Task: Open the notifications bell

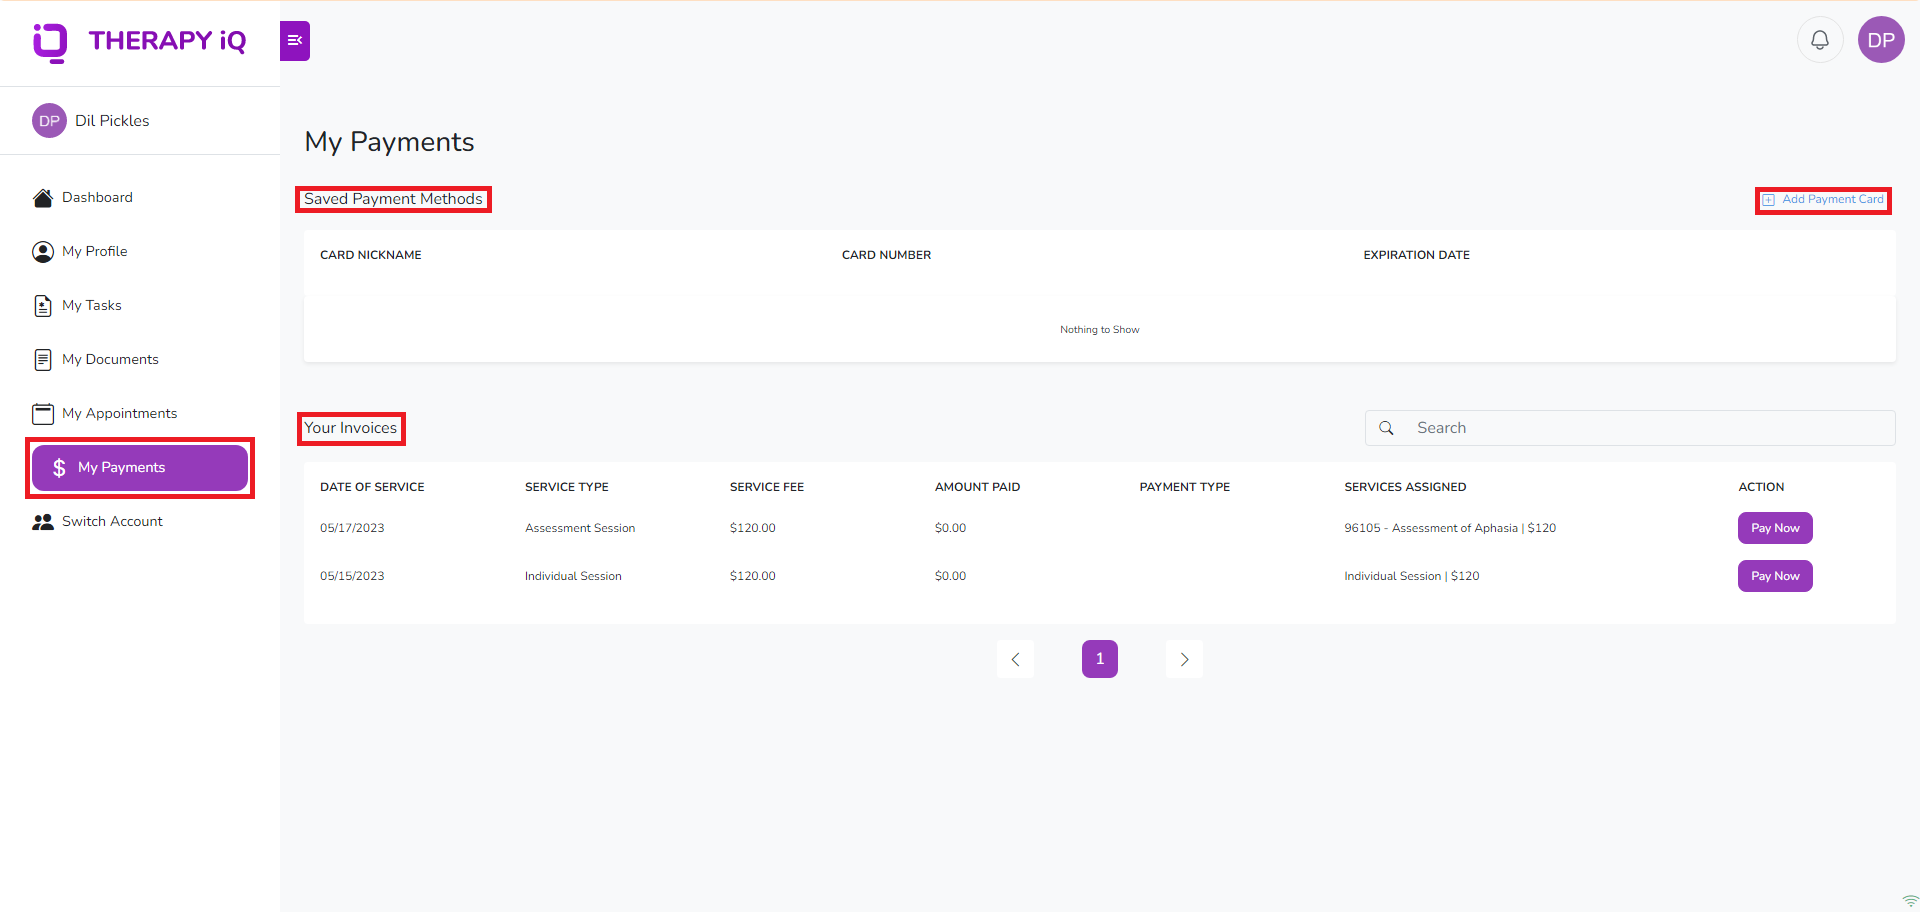Action: pyautogui.click(x=1820, y=40)
